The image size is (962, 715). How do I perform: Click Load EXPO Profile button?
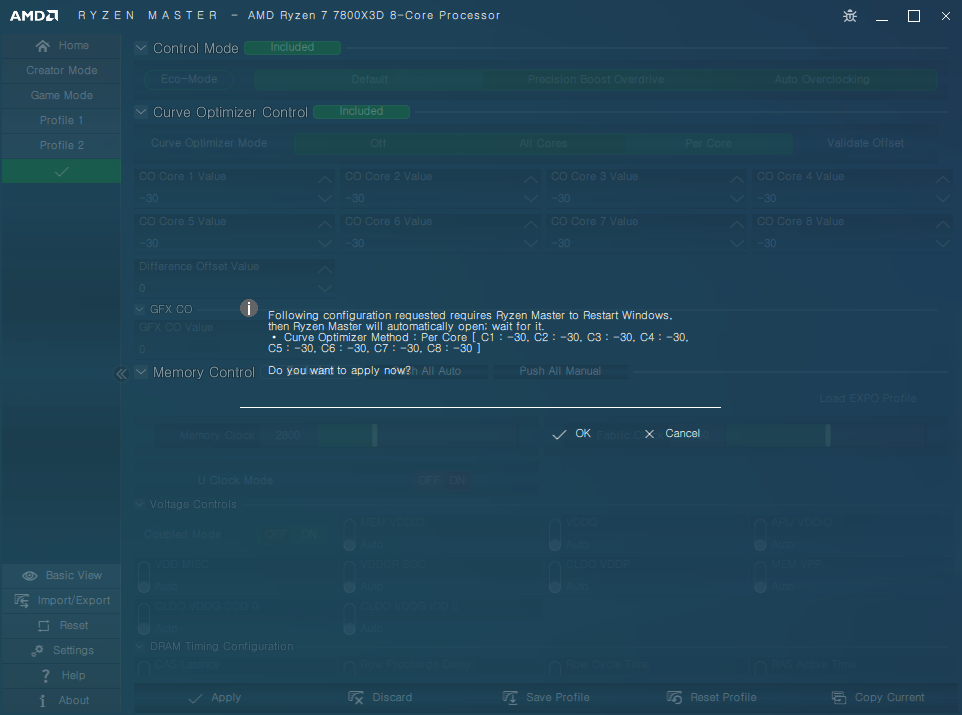(x=868, y=398)
